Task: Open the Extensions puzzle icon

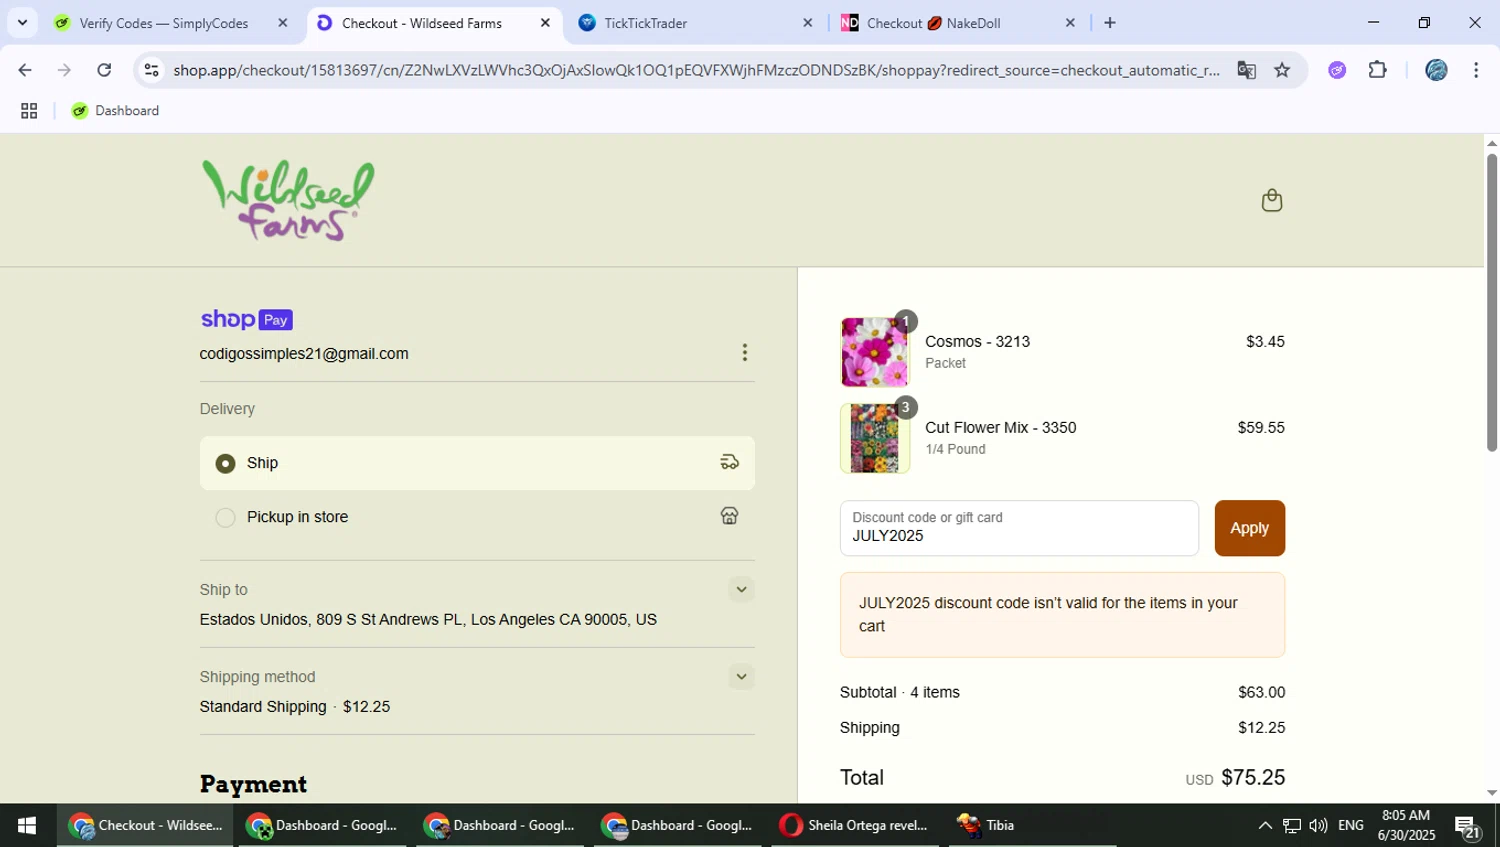Action: pyautogui.click(x=1377, y=70)
